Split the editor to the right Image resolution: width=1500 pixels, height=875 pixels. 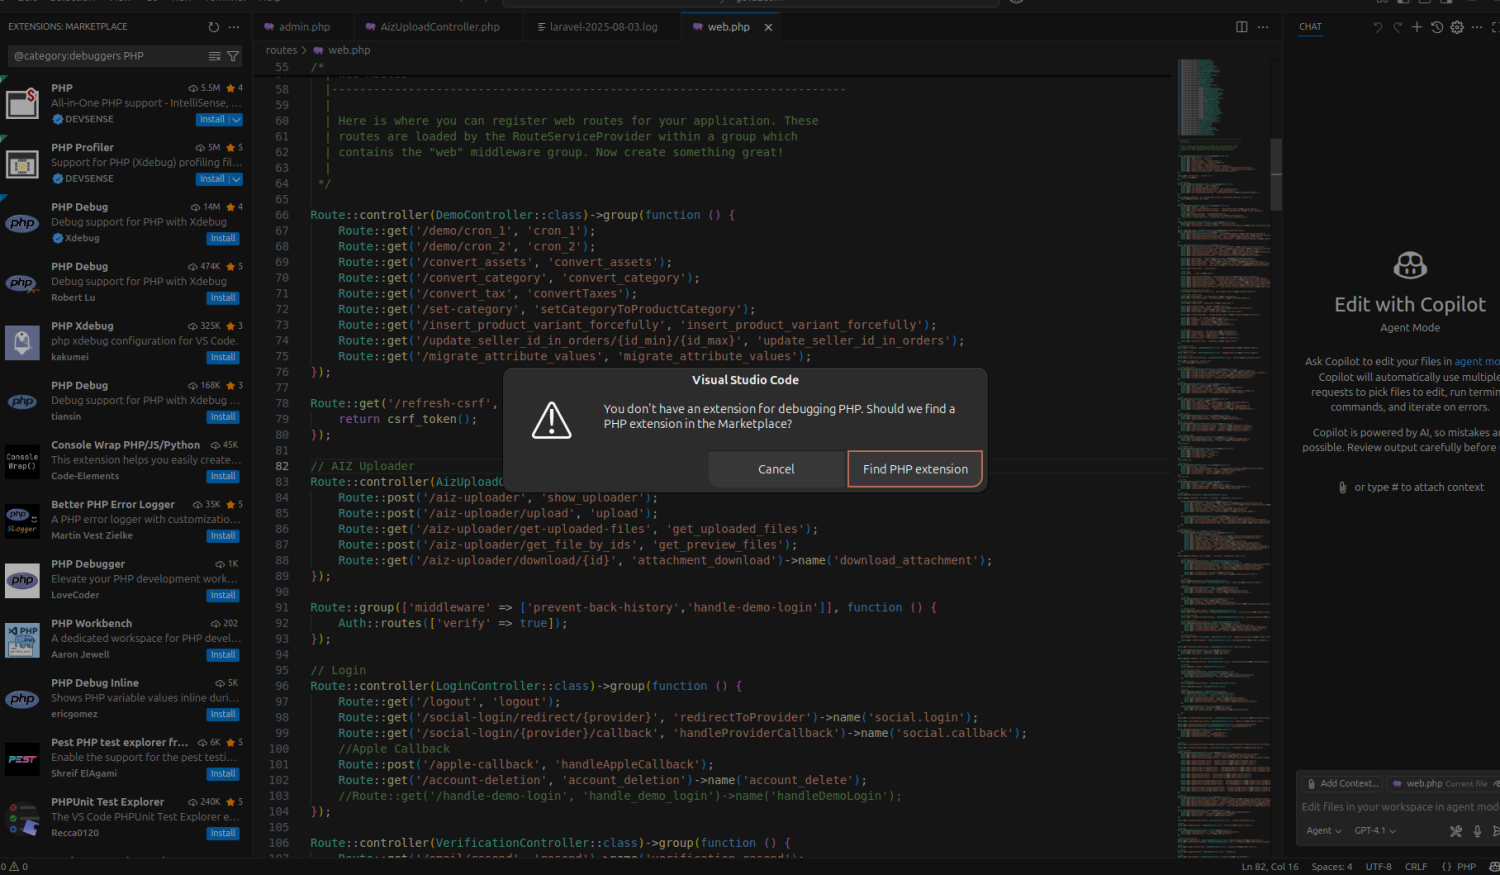1241,27
